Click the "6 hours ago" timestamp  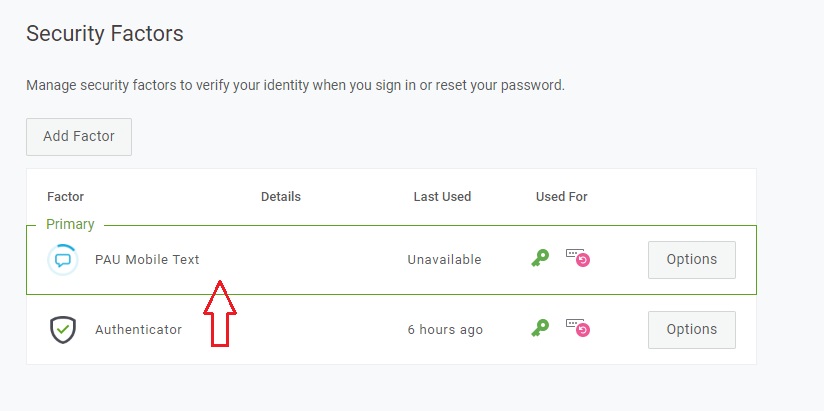coord(444,329)
